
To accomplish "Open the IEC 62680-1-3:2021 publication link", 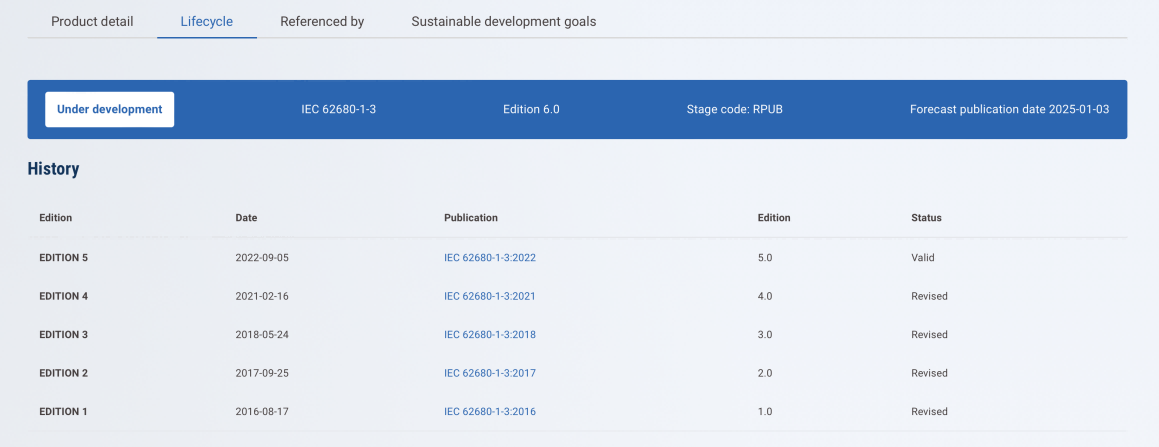I will coord(490,296).
